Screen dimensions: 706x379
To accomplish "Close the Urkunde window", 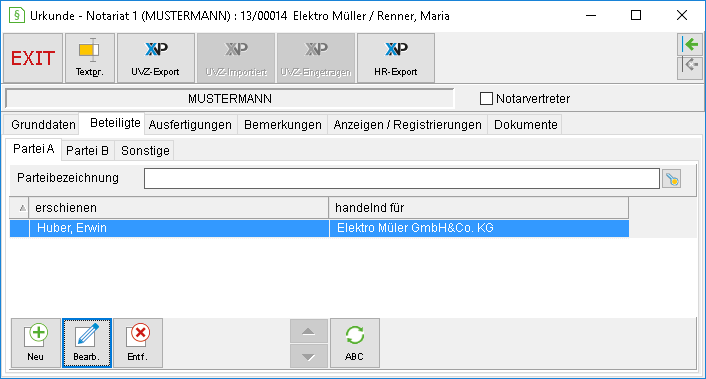I will pos(682,15).
